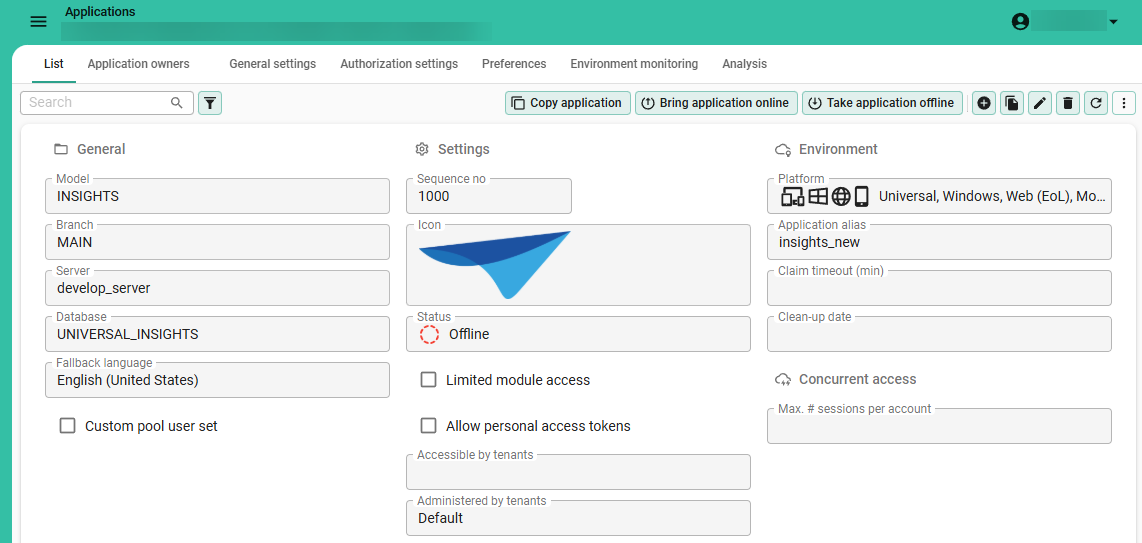
Task: Click the trash delete icon
Action: (x=1068, y=103)
